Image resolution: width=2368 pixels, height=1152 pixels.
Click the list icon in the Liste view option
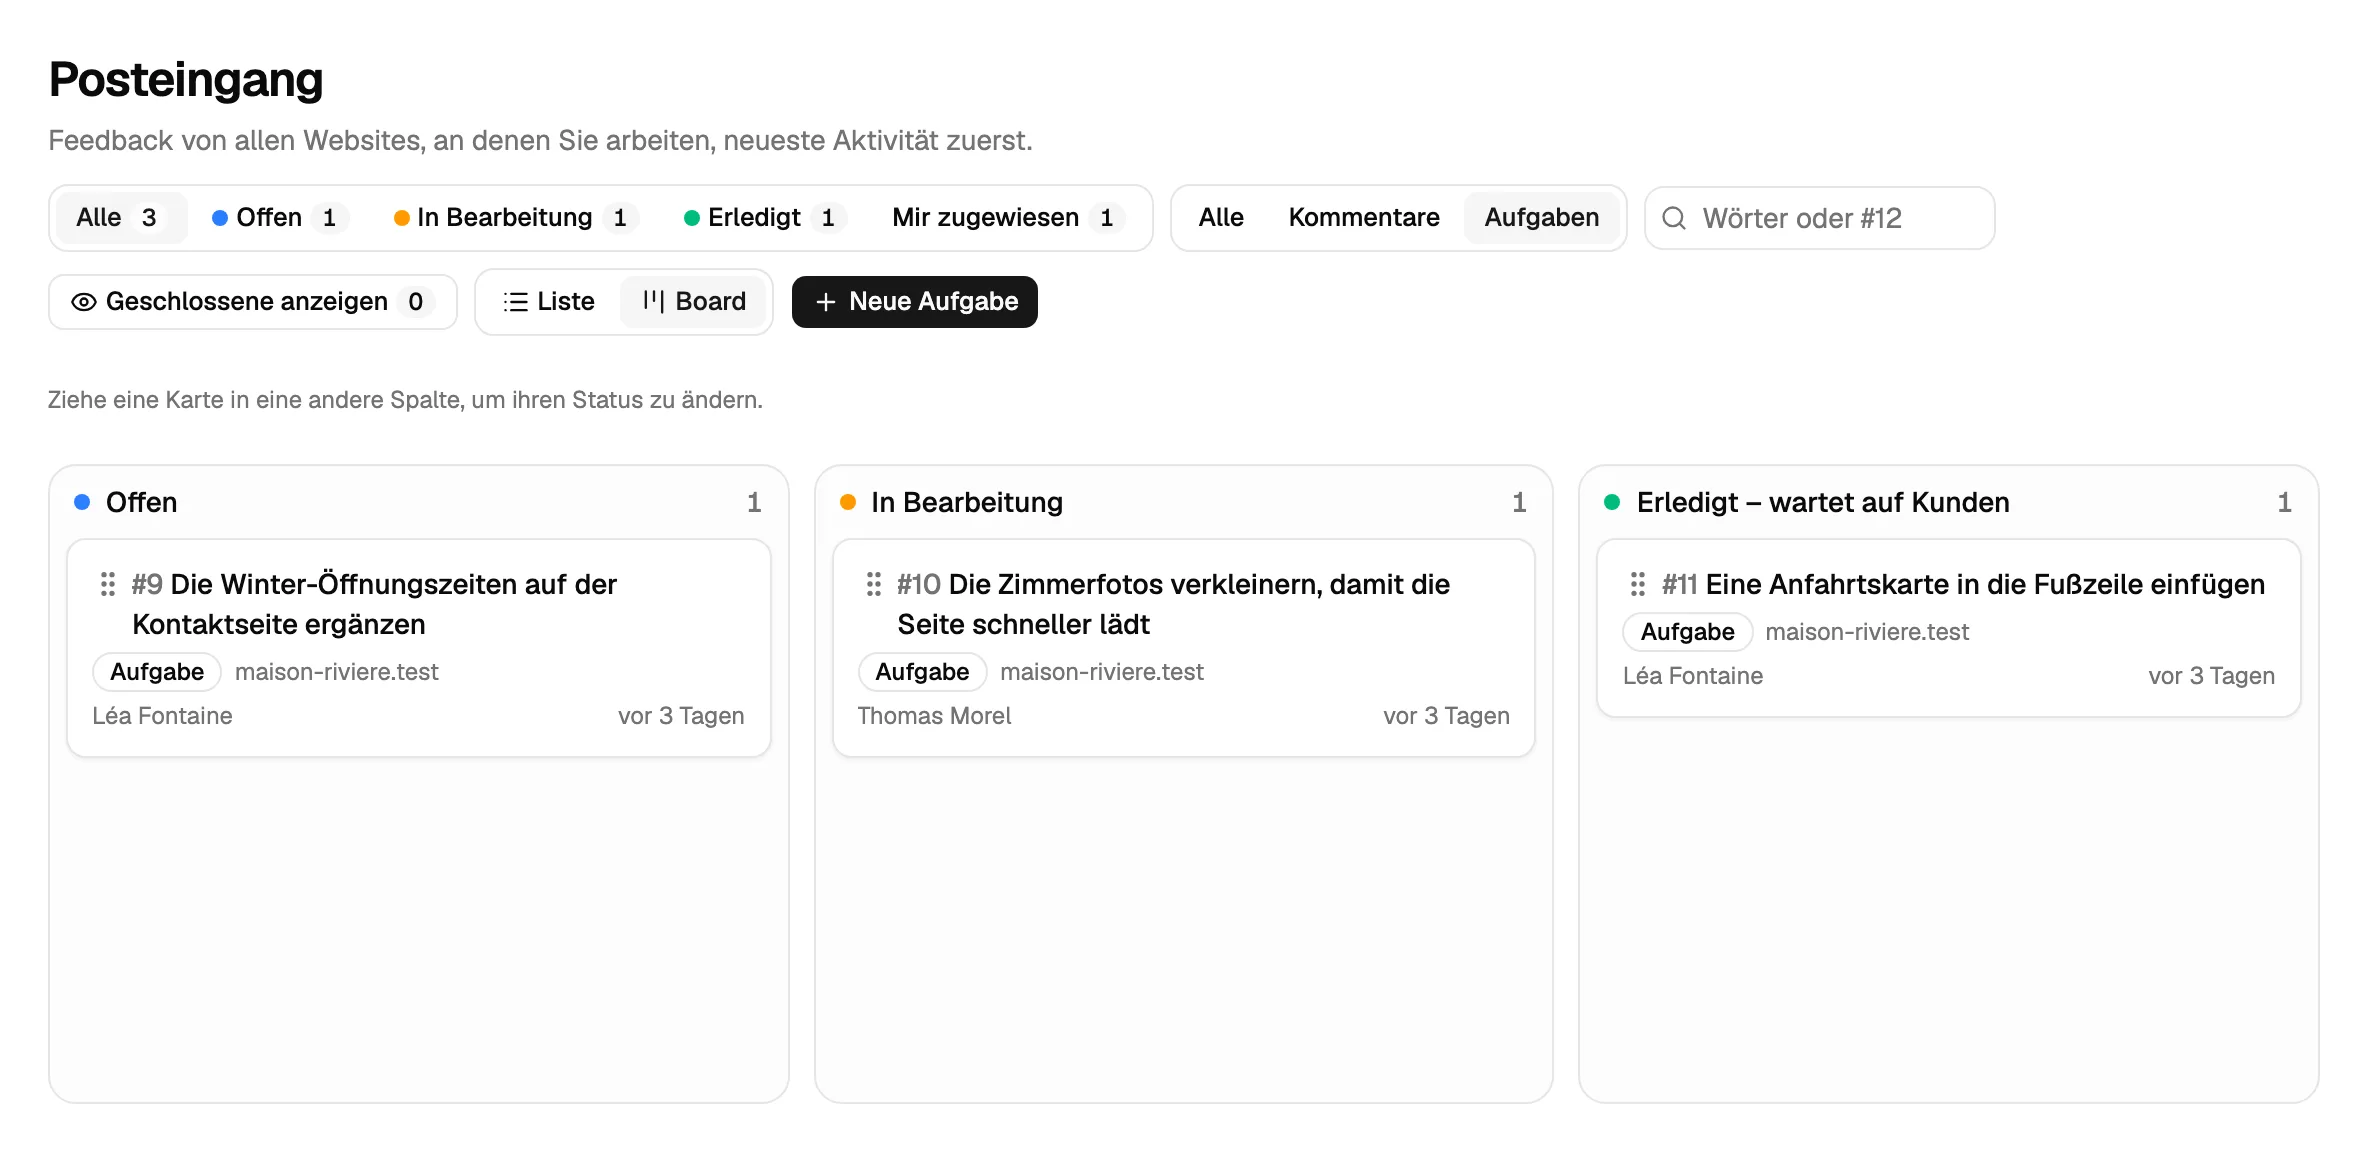click(515, 302)
